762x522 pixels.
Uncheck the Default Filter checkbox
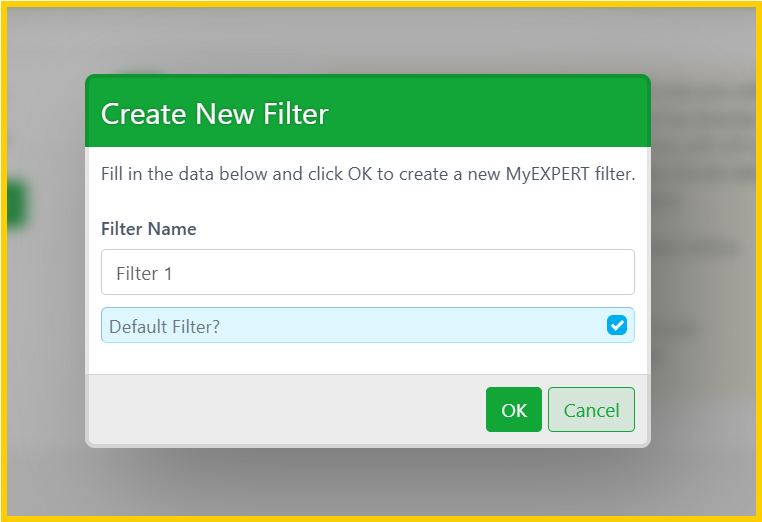(616, 325)
